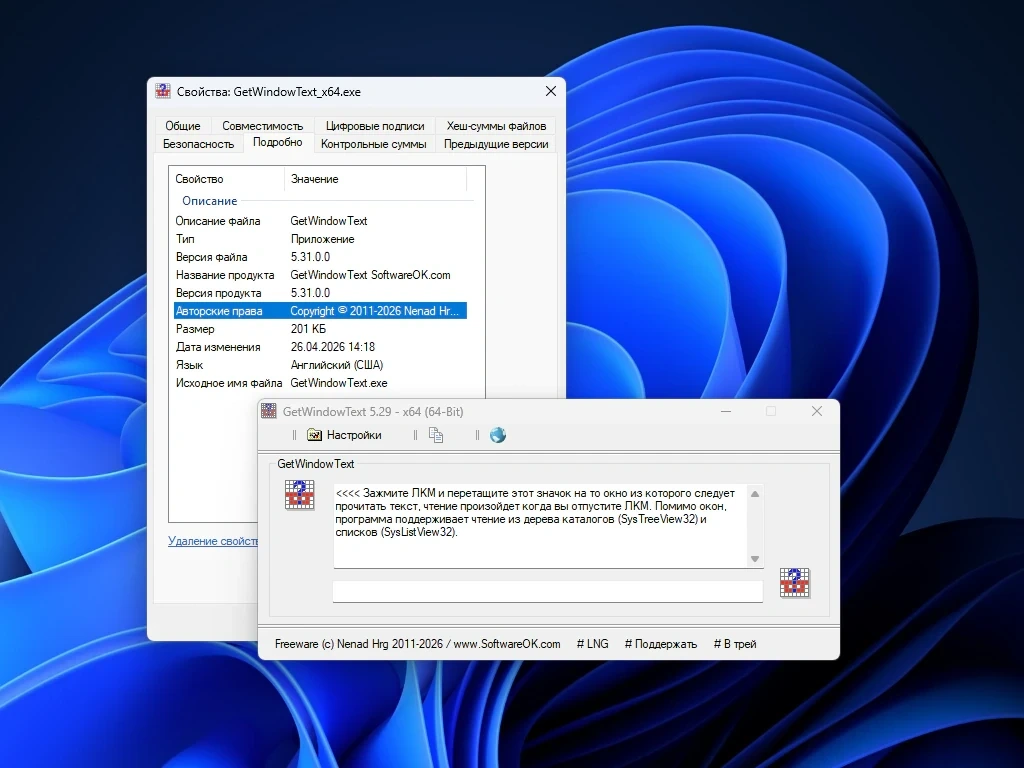
Task: Minimize the GetWindowText window
Action: 726,411
